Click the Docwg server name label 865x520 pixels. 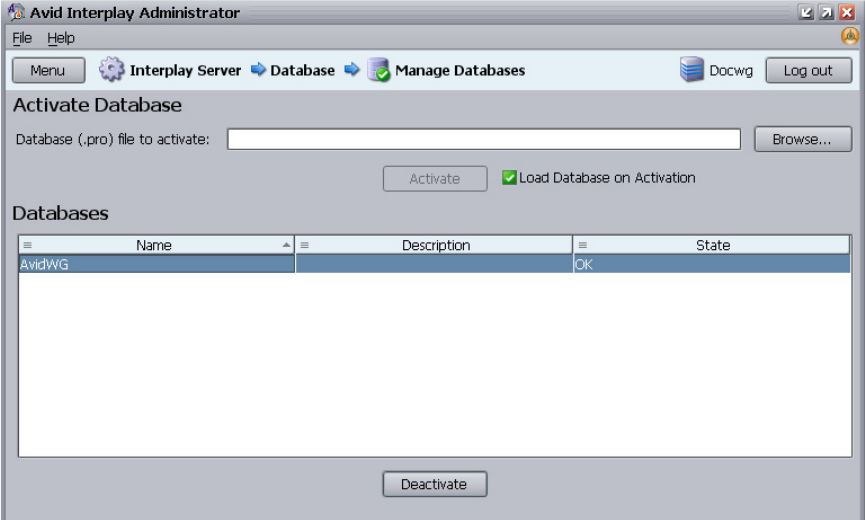click(x=731, y=71)
